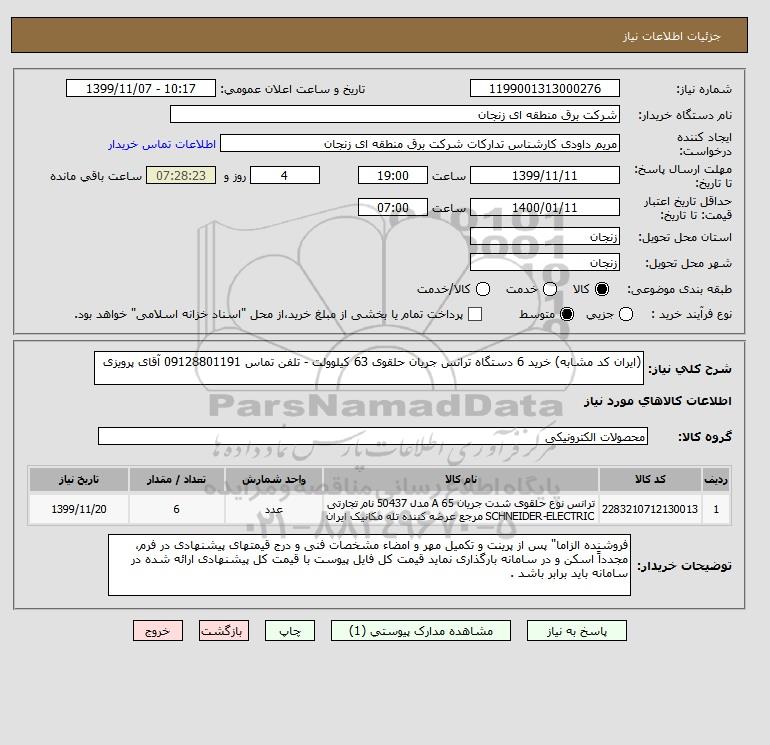Click the row number cell 1
770x745 pixels.
(716, 509)
